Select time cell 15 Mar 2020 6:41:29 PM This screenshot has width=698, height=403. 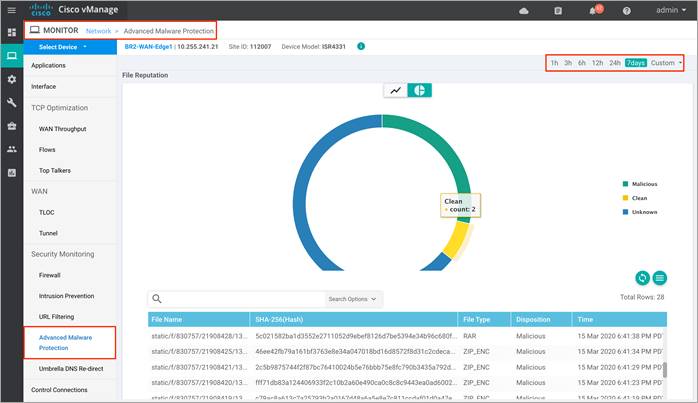(x=620, y=367)
